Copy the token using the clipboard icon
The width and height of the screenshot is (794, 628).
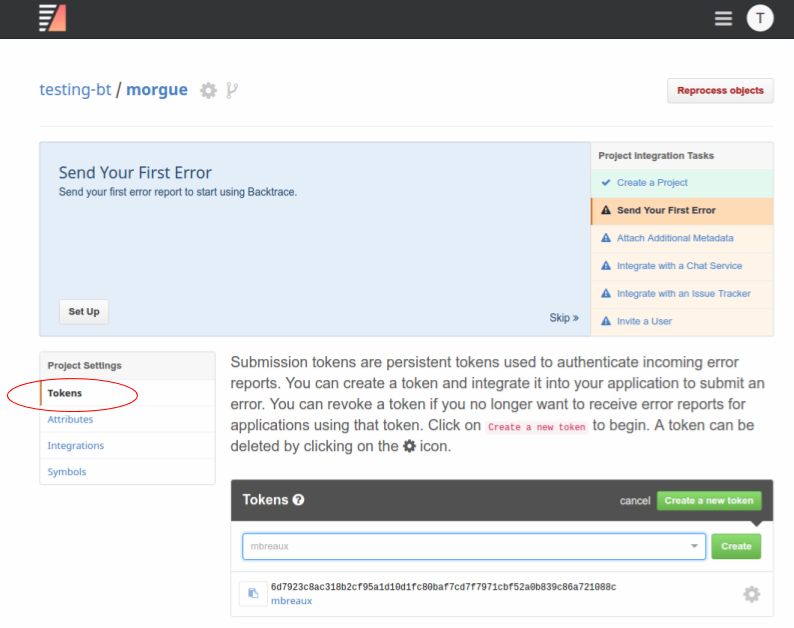tap(252, 594)
